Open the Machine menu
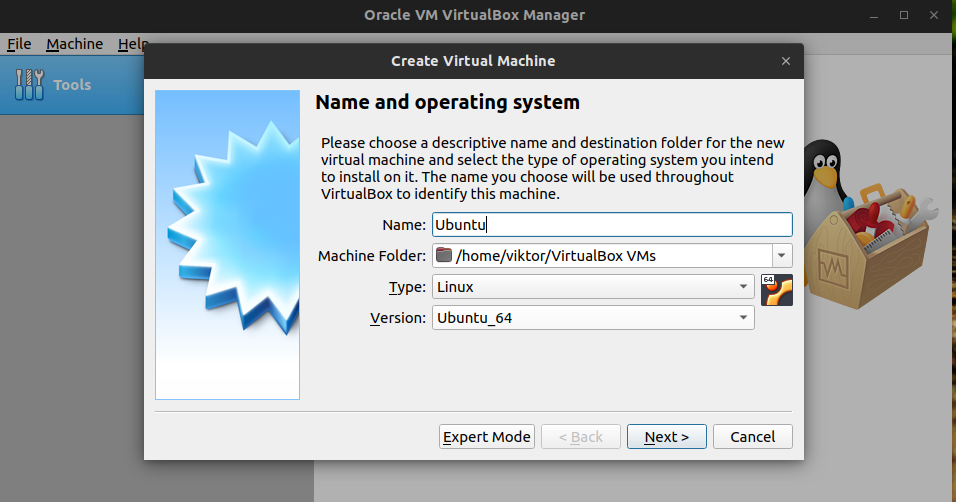Viewport: 956px width, 502px height. click(74, 44)
